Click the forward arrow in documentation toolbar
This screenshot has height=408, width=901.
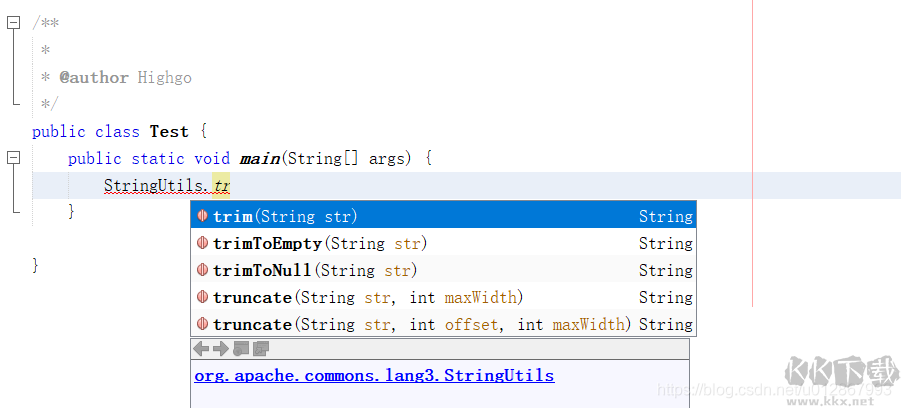(x=221, y=349)
